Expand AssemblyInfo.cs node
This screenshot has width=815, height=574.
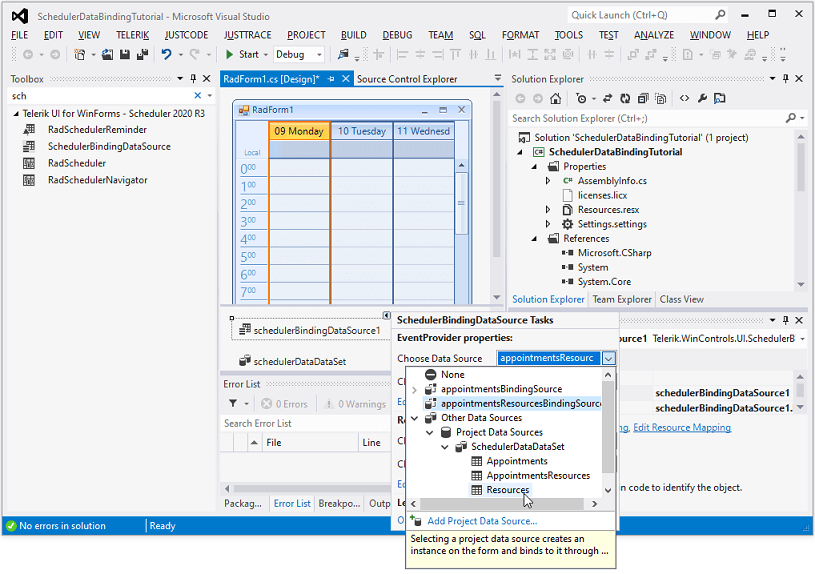click(x=548, y=181)
